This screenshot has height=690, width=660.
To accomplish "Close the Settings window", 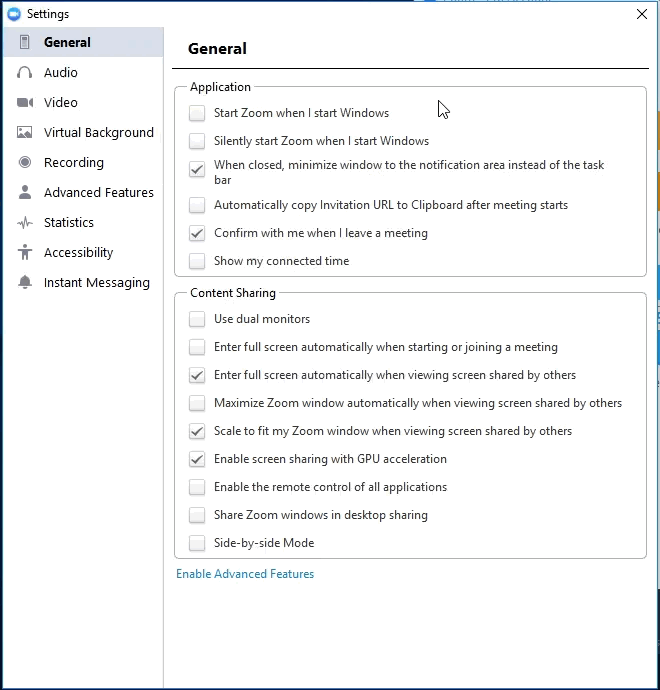I will 642,14.
